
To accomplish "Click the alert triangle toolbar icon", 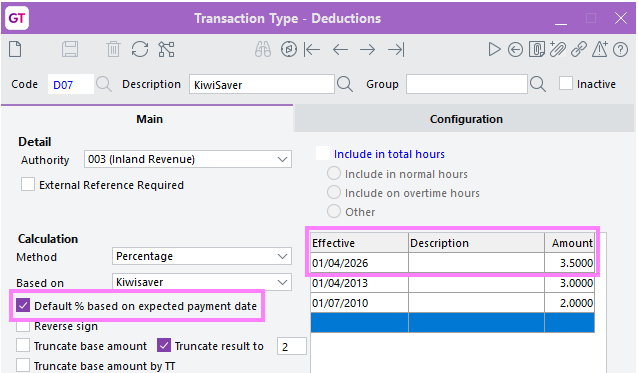I will tap(599, 49).
